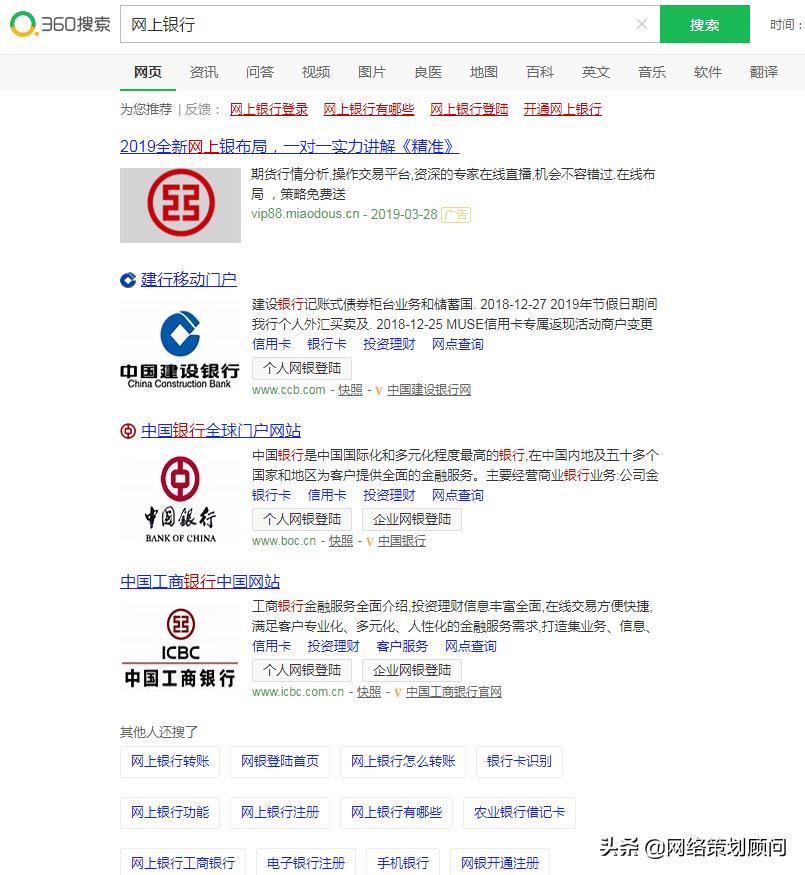Viewport: 805px width, 875px height.
Task: Click the Bank of China logo image
Action: 180,495
